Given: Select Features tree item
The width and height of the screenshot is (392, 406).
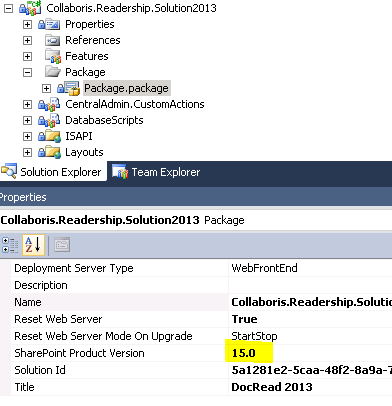Looking at the screenshot, I should tap(87, 56).
